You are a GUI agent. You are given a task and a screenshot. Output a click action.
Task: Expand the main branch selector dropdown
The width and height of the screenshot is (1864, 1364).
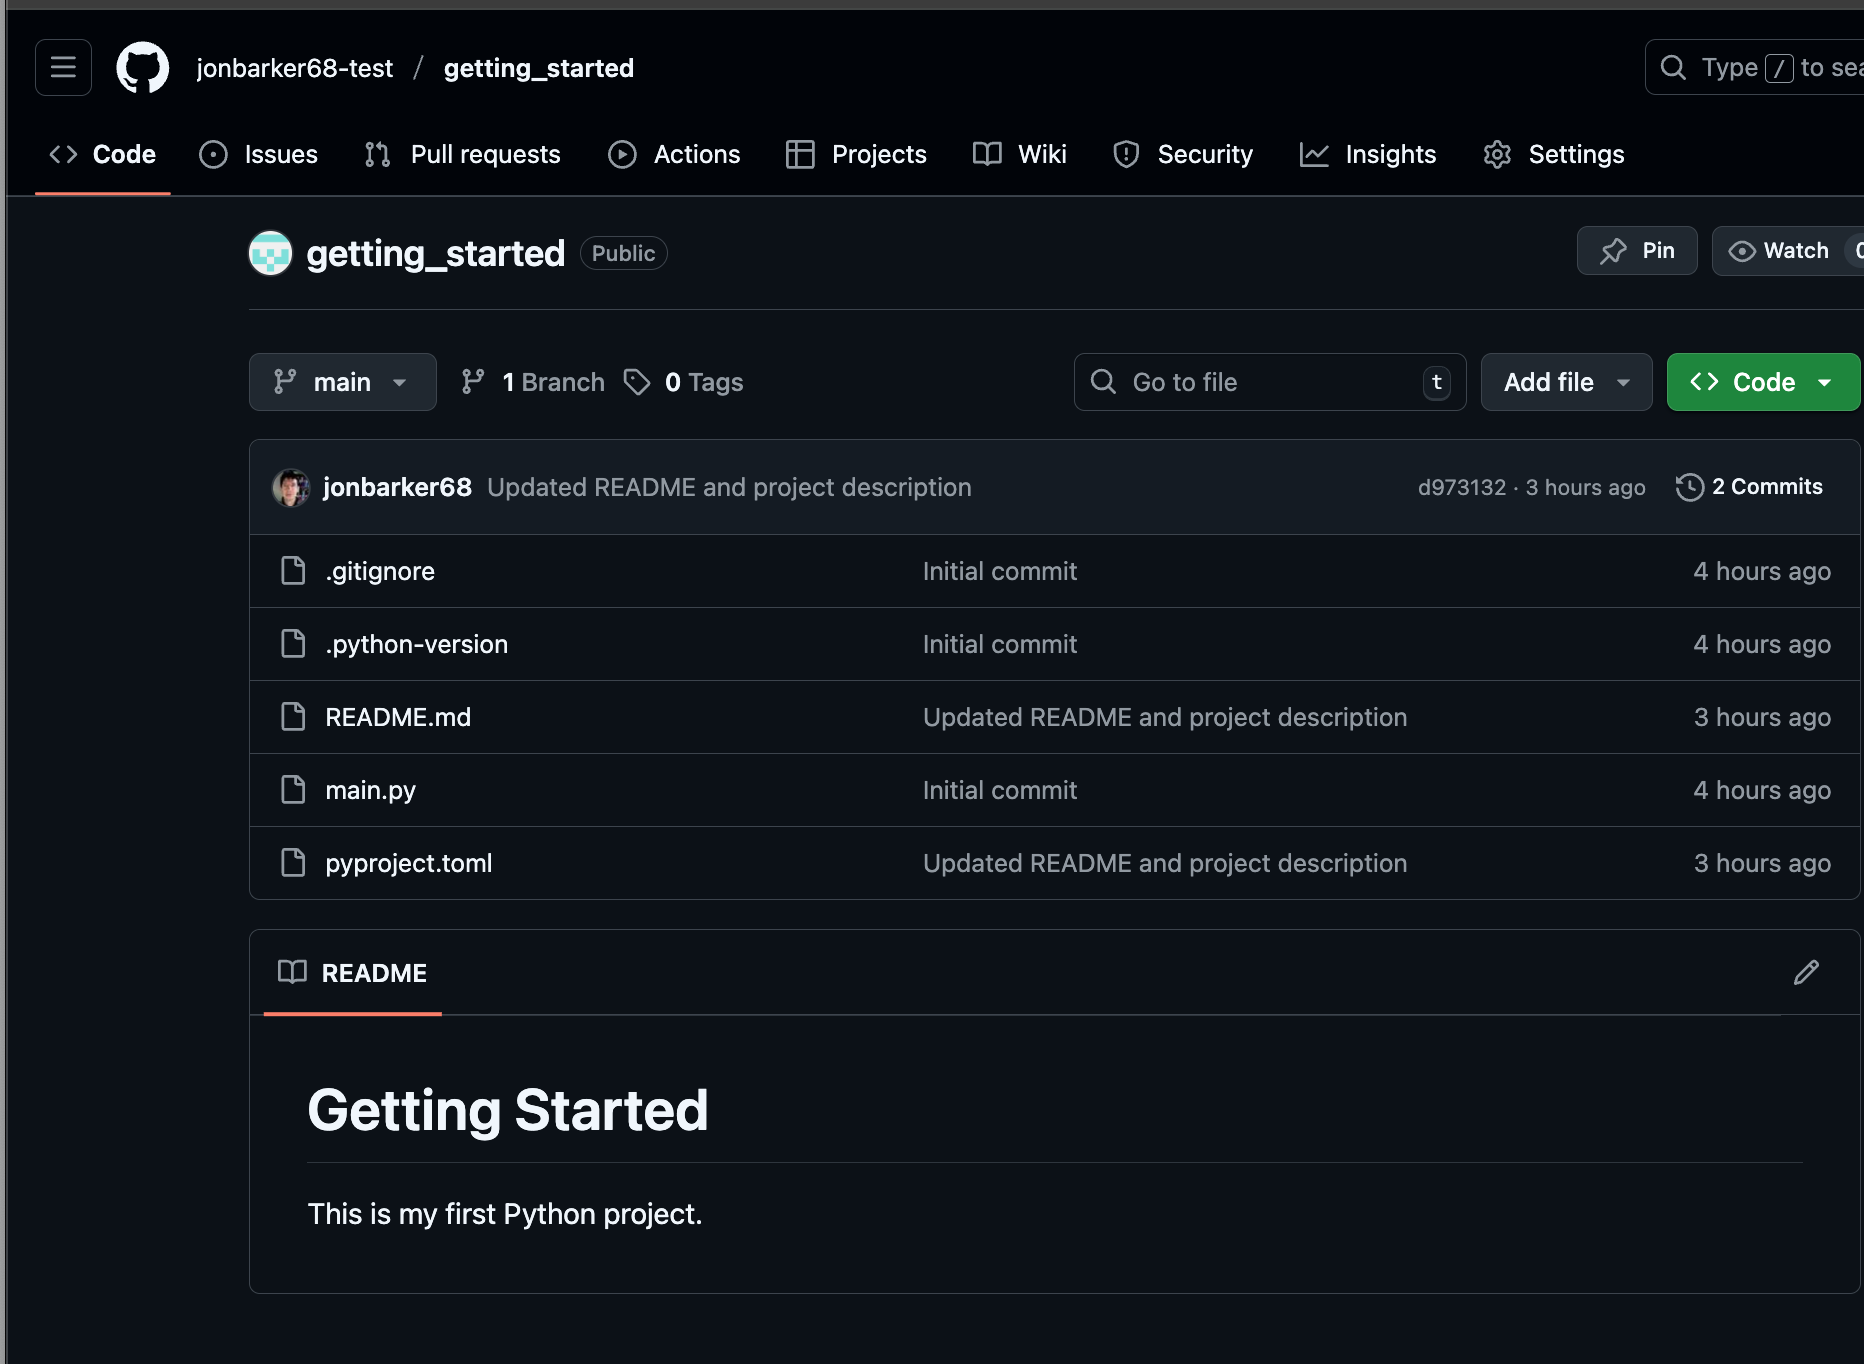(342, 382)
